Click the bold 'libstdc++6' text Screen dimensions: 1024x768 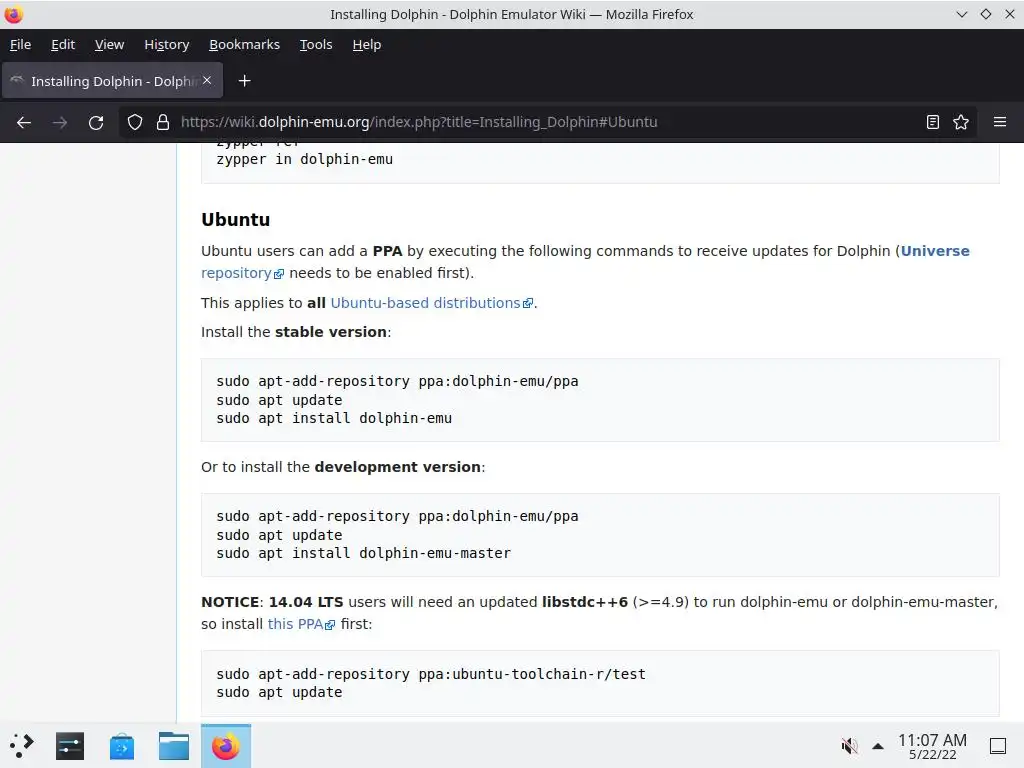[584, 602]
